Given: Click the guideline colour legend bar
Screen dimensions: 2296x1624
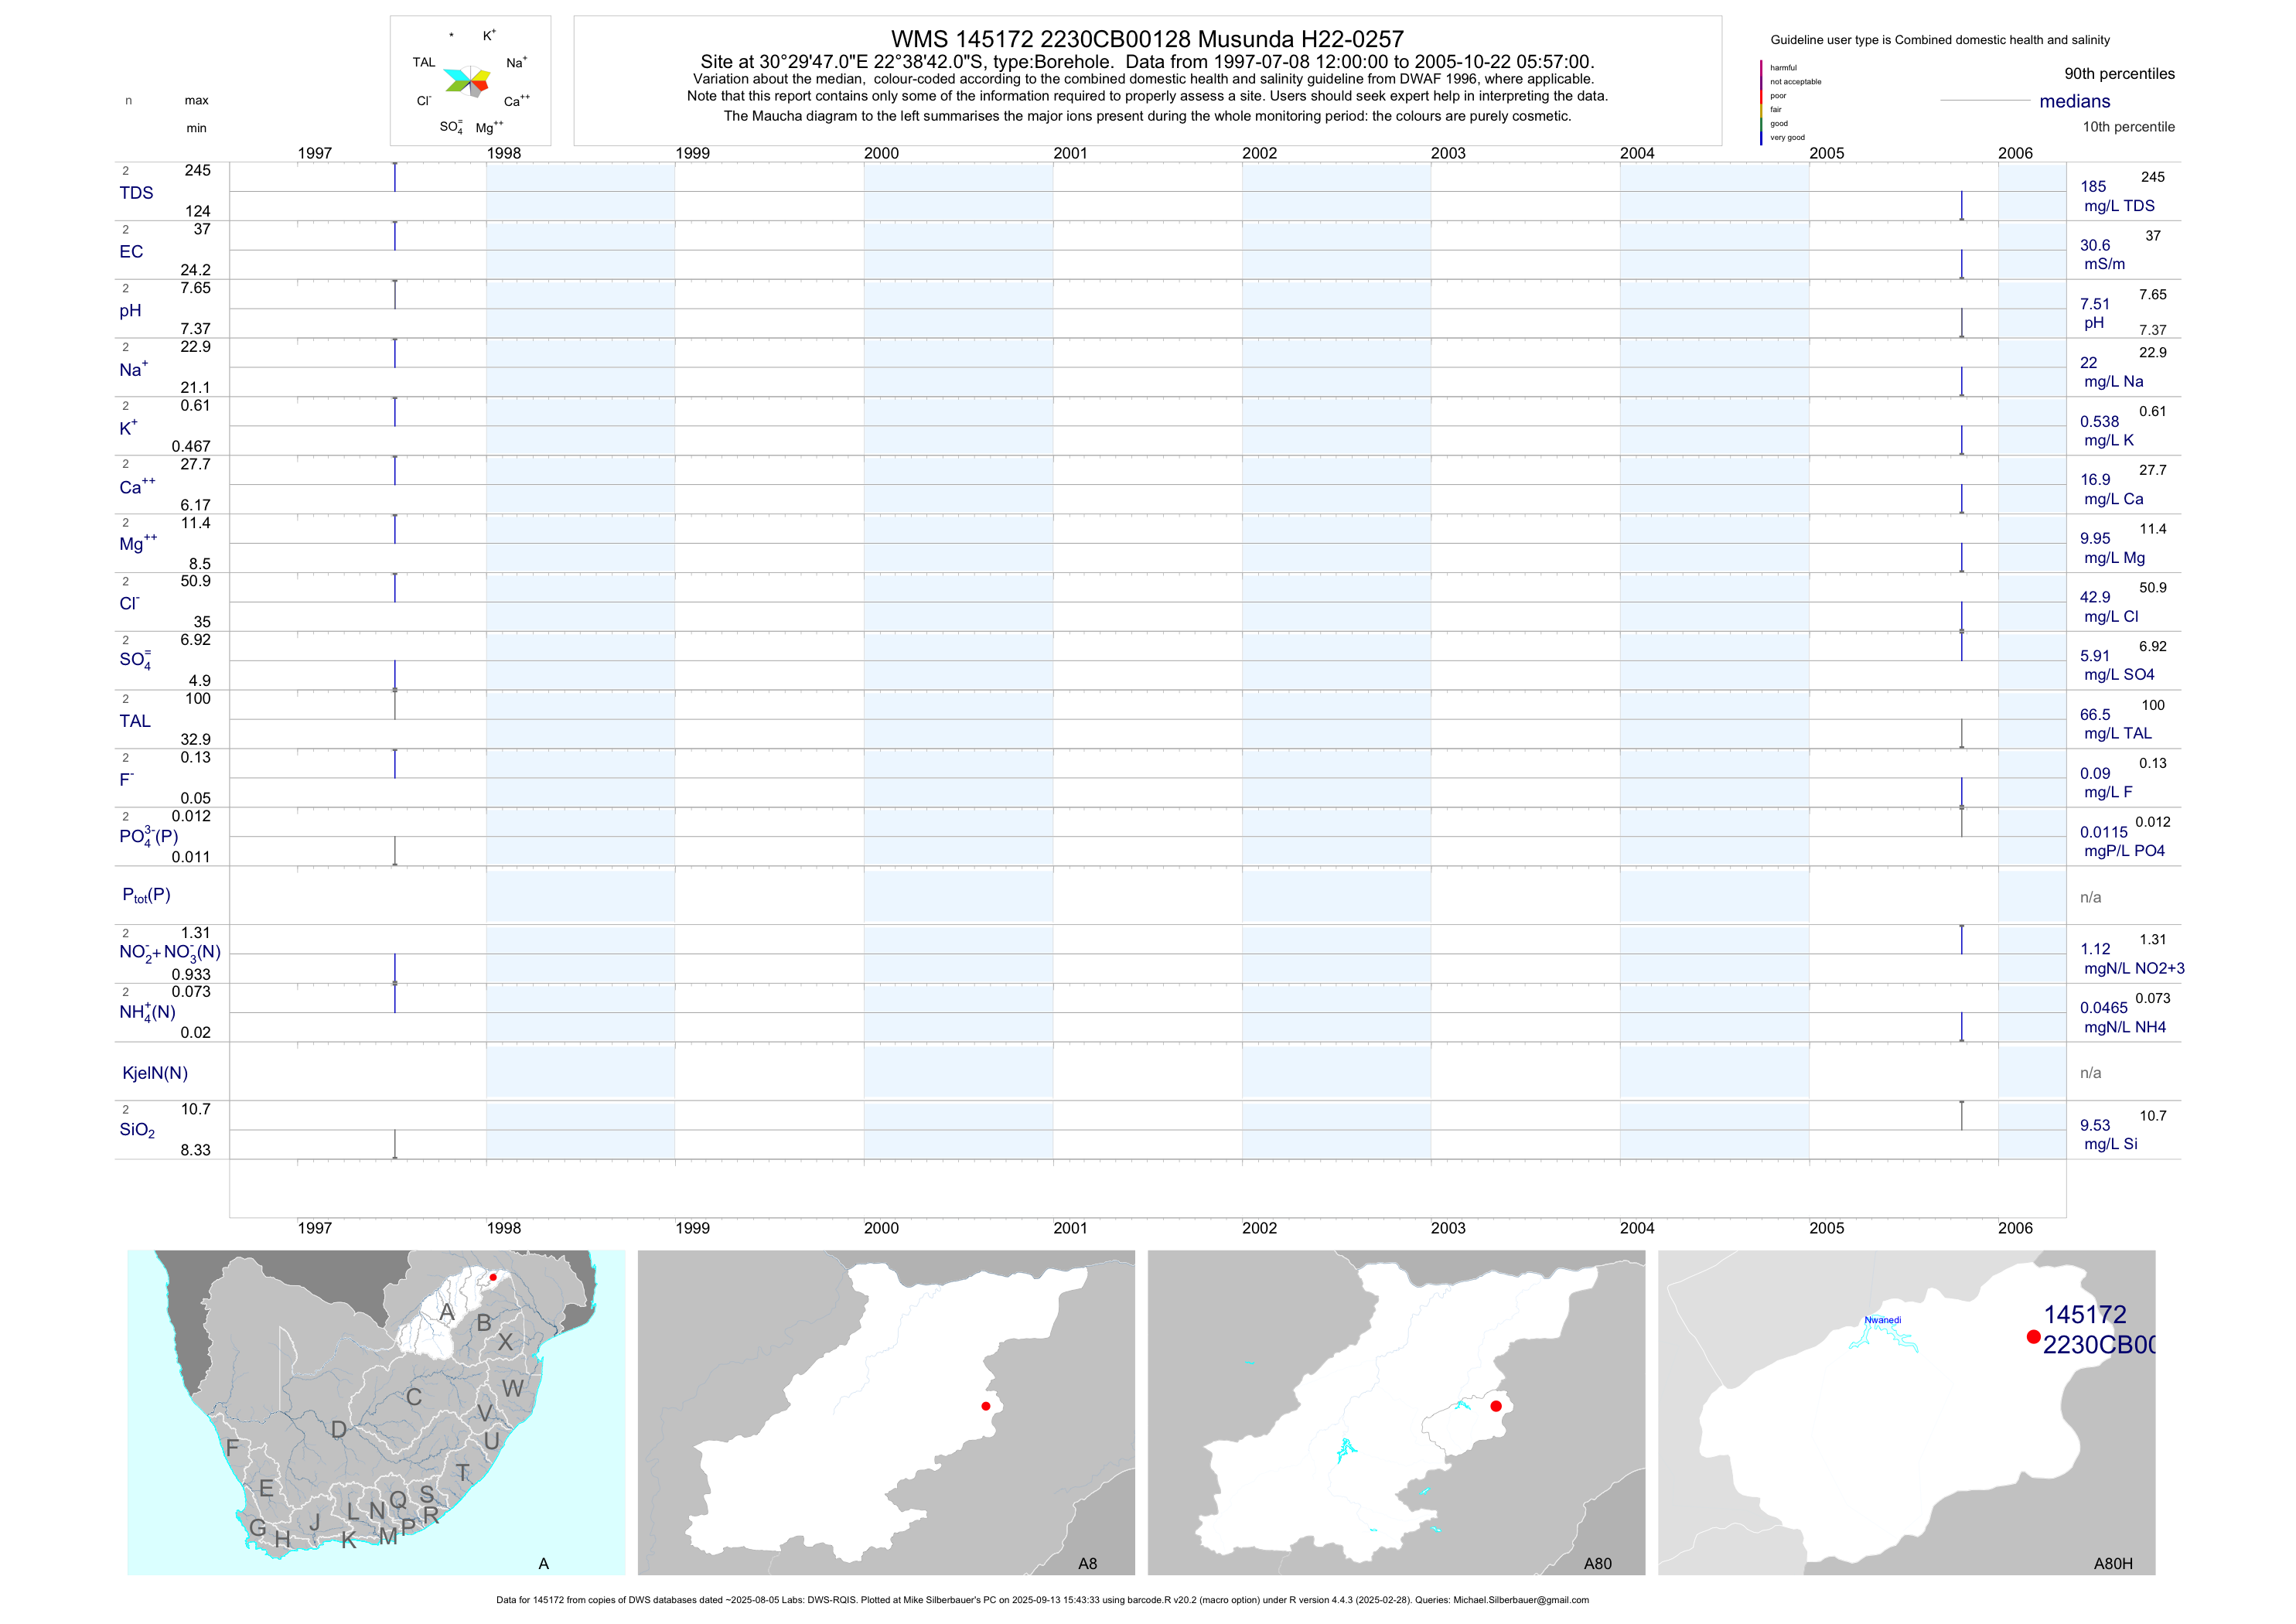Looking at the screenshot, I should (x=1761, y=102).
